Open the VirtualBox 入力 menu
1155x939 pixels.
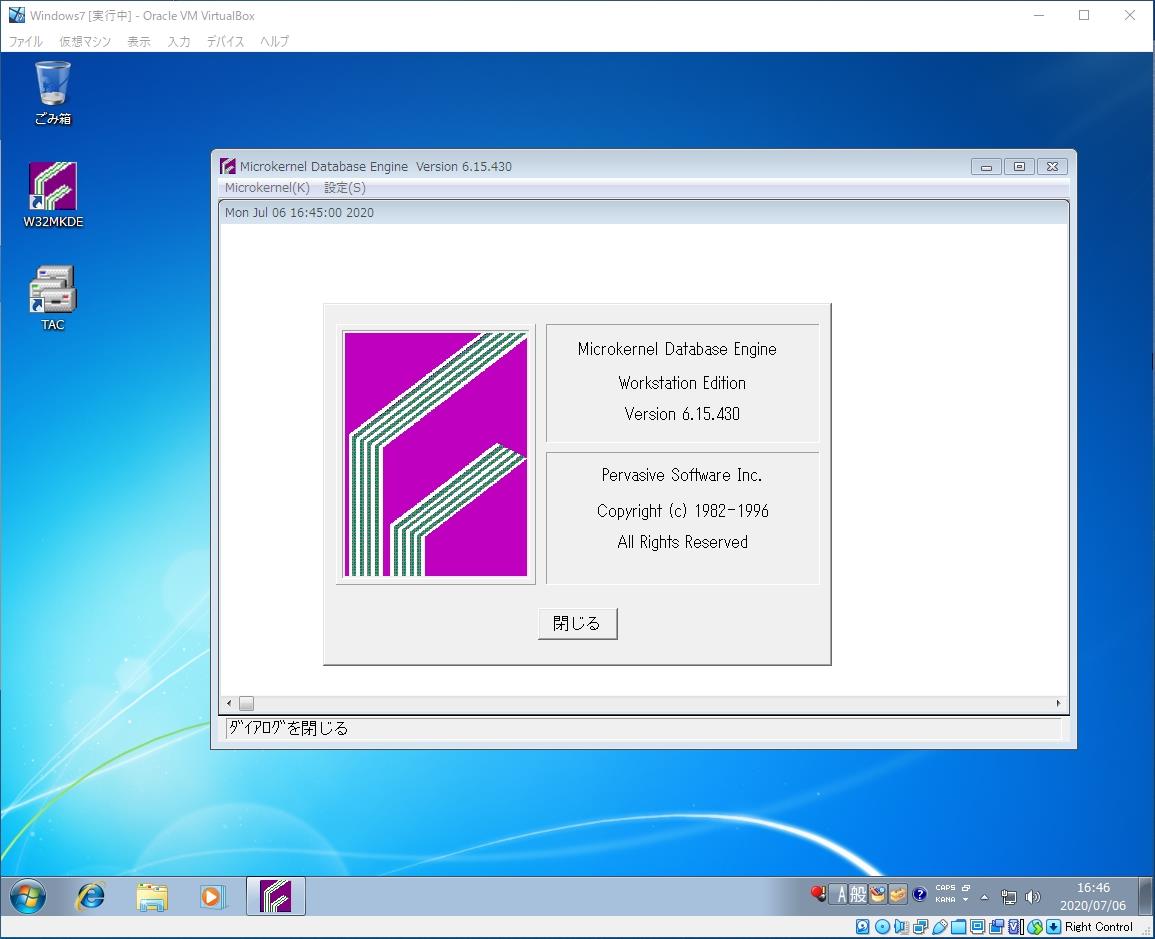pyautogui.click(x=178, y=41)
